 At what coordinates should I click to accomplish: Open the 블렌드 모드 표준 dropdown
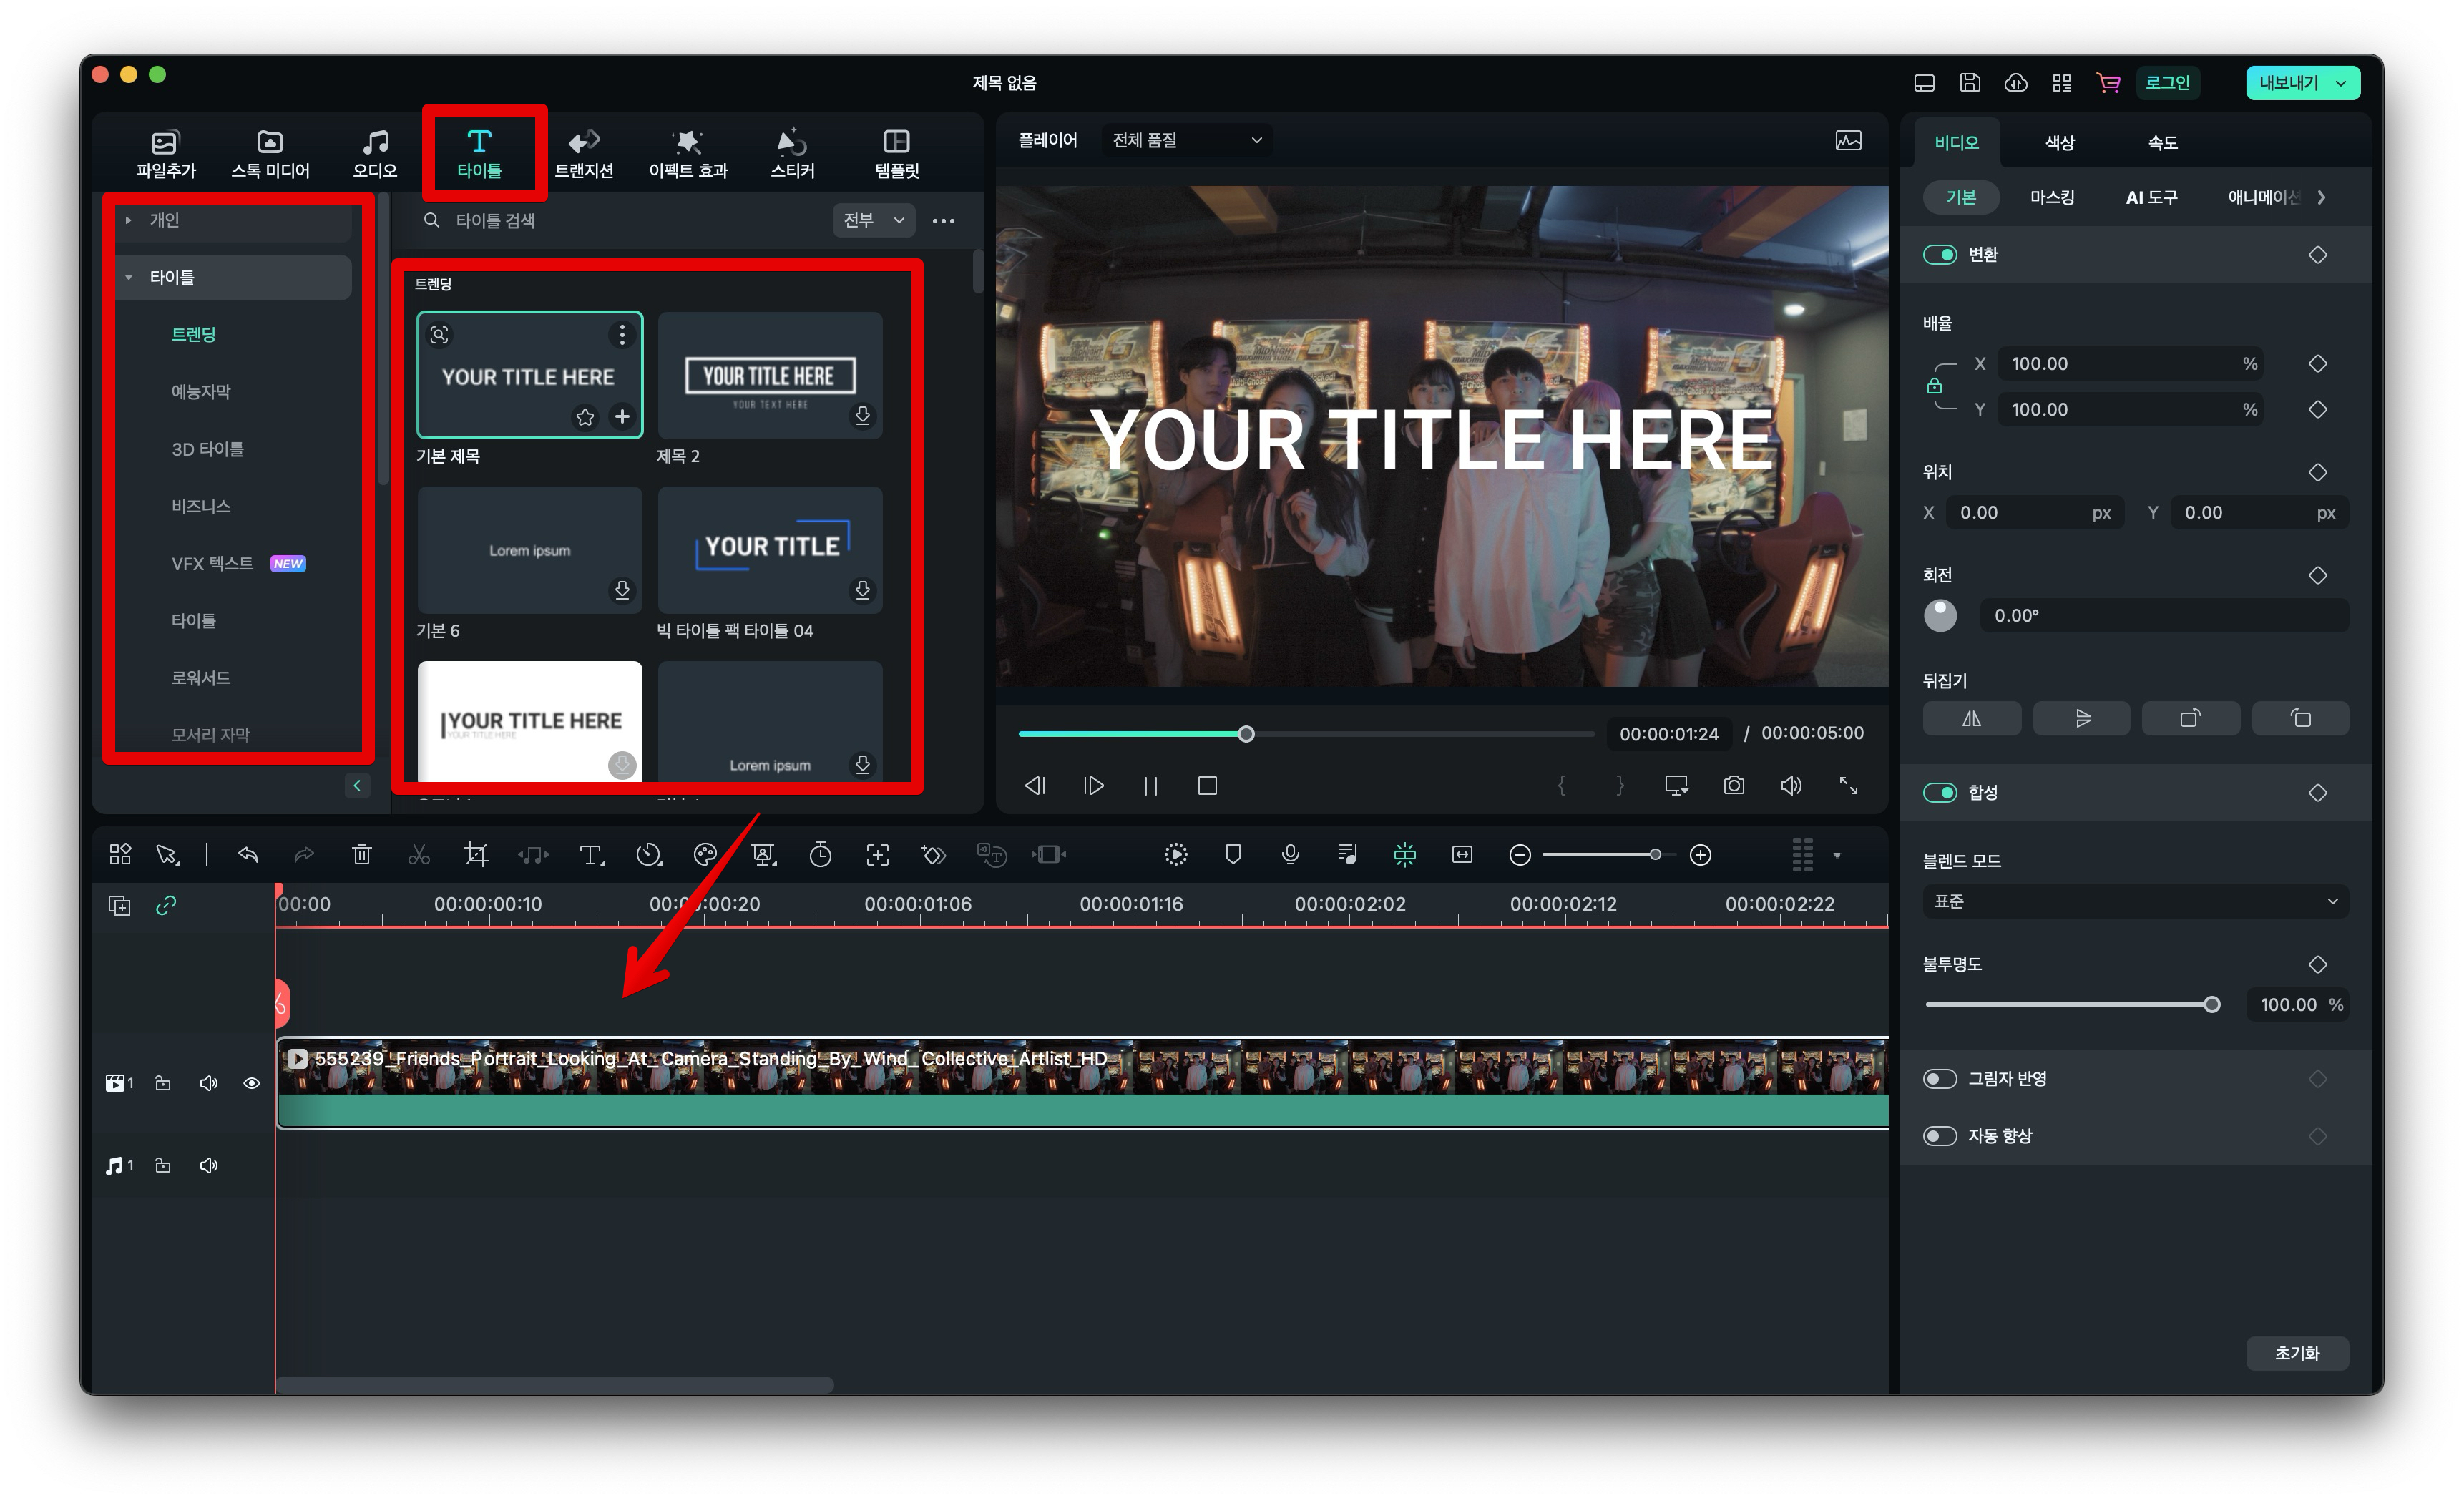tap(2134, 902)
